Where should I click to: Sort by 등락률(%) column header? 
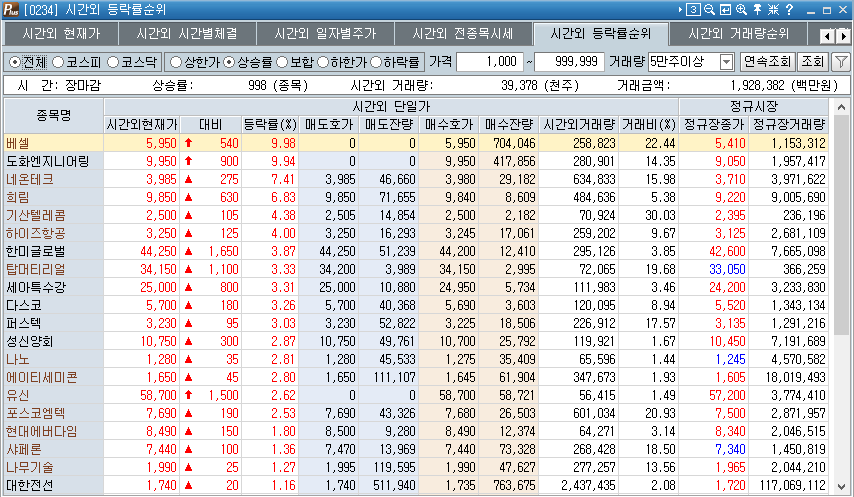[270, 125]
